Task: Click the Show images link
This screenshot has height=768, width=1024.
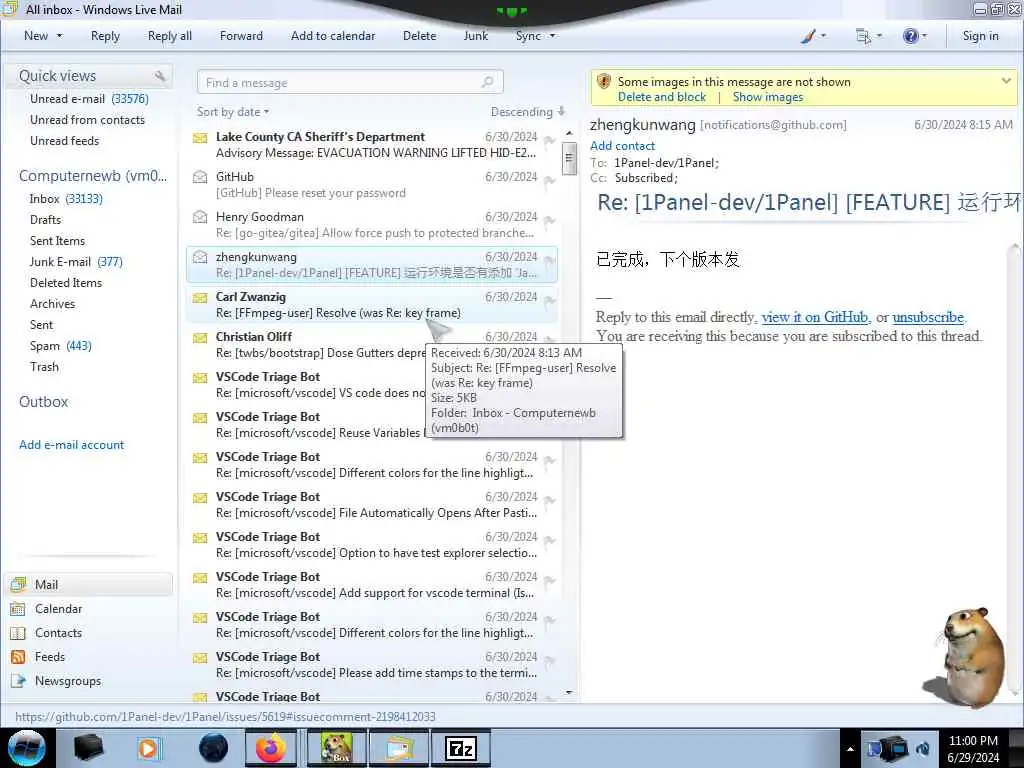Action: click(x=768, y=97)
